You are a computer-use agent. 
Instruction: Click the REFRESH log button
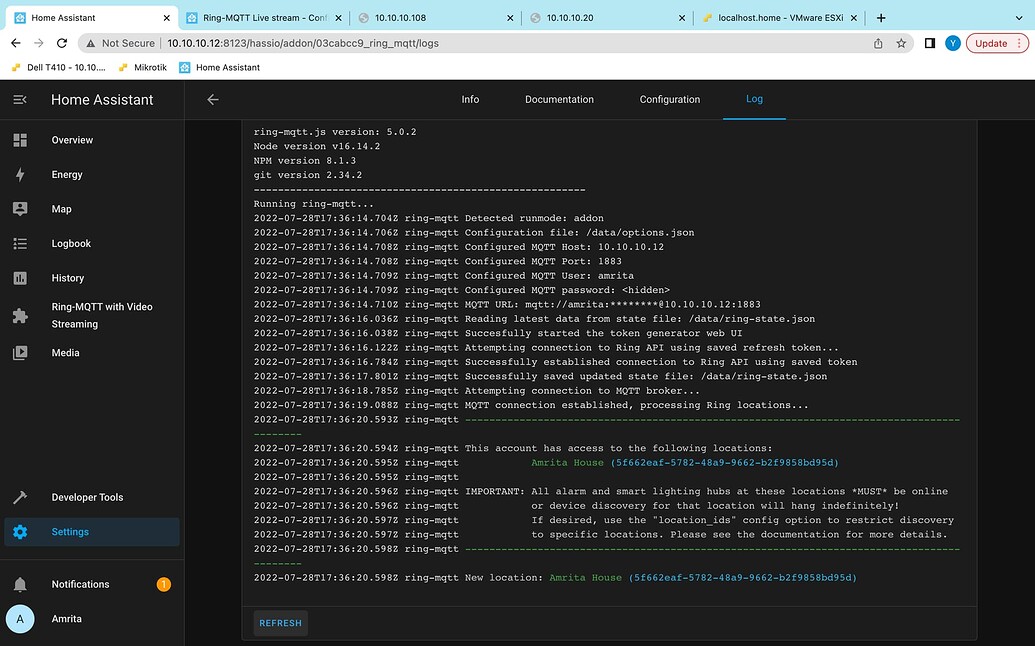point(281,623)
